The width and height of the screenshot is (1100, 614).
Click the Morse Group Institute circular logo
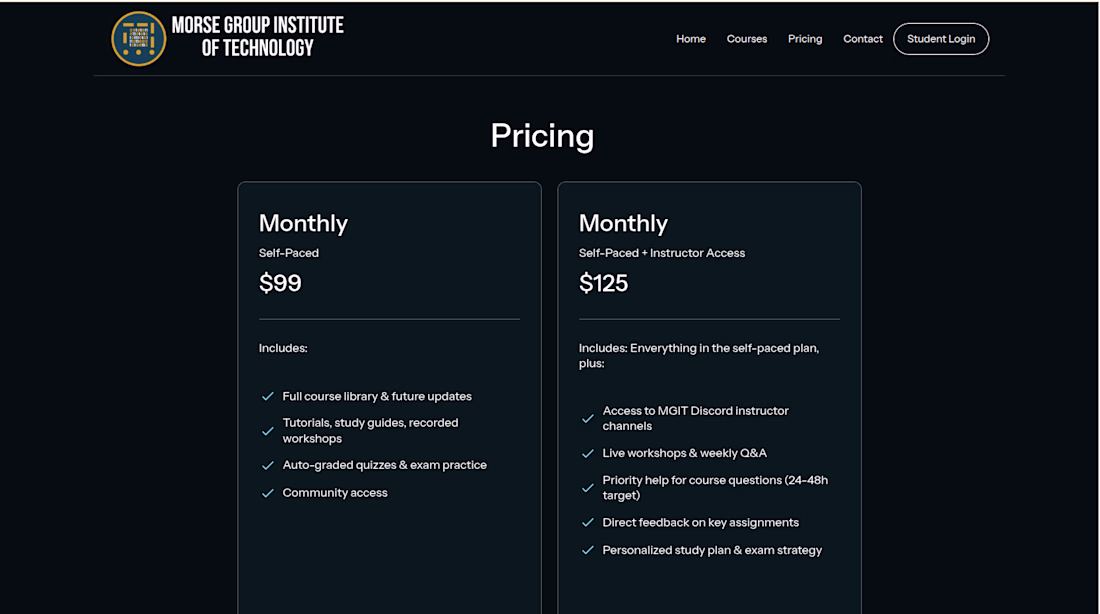point(138,39)
